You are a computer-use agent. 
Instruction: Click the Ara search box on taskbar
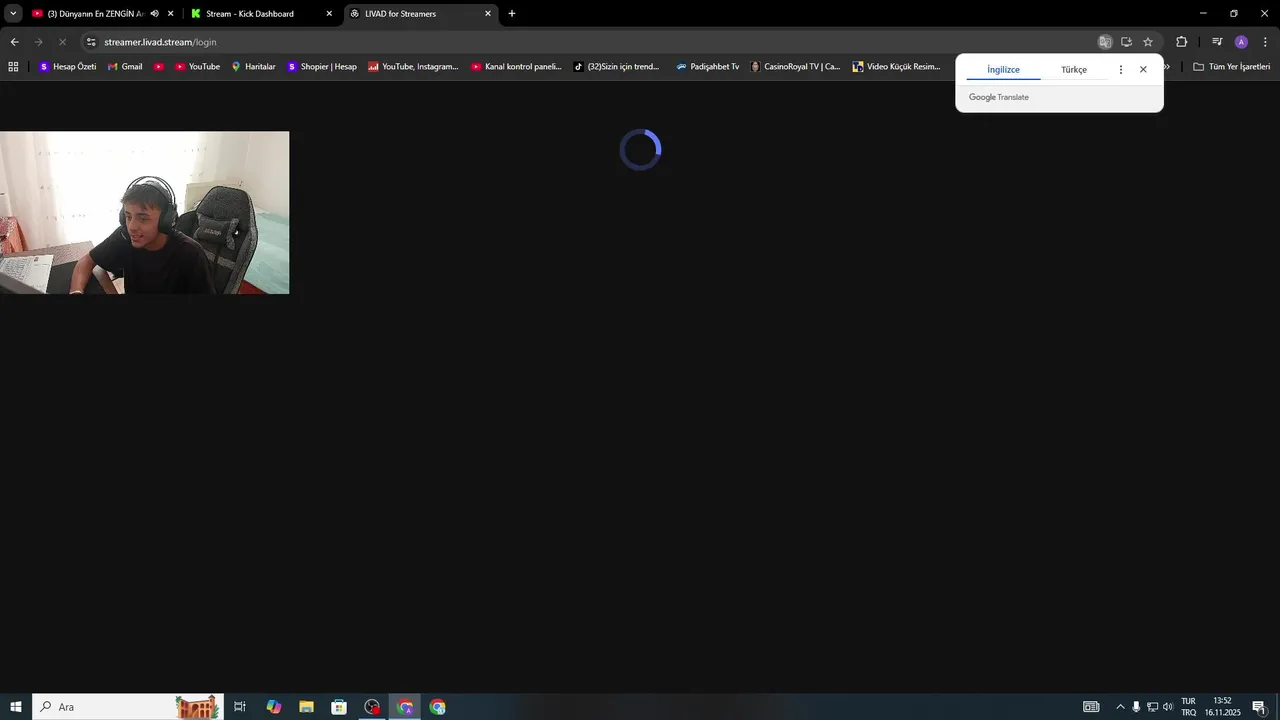(128, 707)
